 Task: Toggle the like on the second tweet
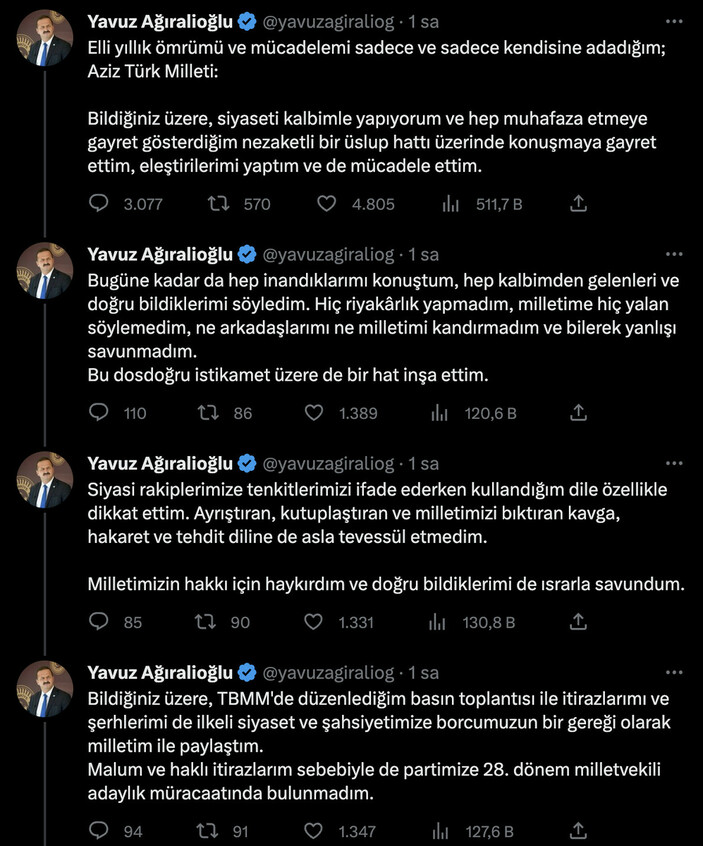pos(313,413)
